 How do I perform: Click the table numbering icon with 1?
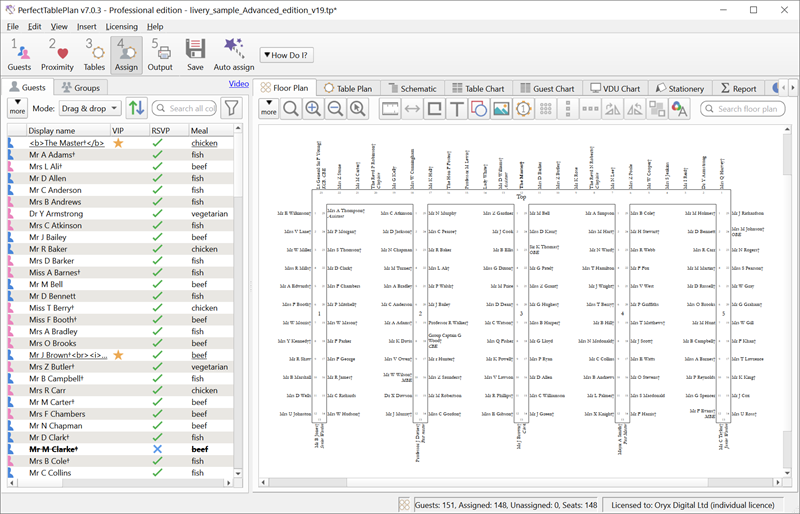523,109
